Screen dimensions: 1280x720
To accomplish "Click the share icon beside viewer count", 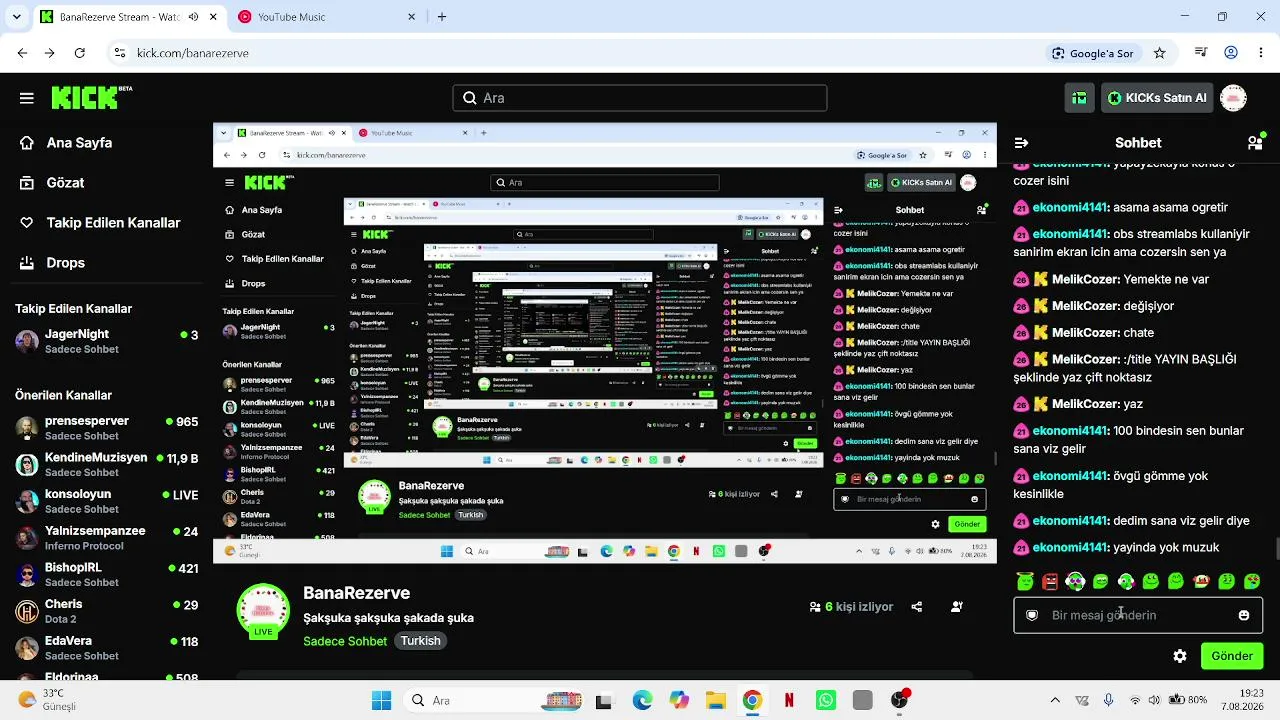I will click(x=916, y=606).
